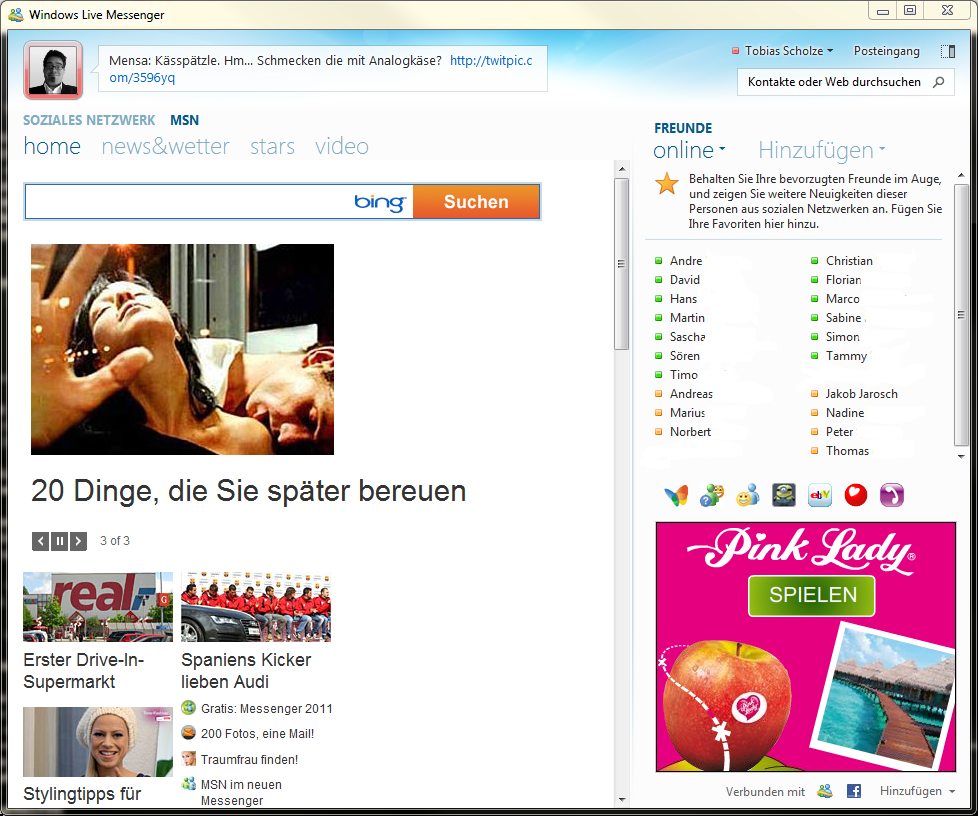Pause the news slideshow
This screenshot has width=978, height=816.
(x=59, y=541)
